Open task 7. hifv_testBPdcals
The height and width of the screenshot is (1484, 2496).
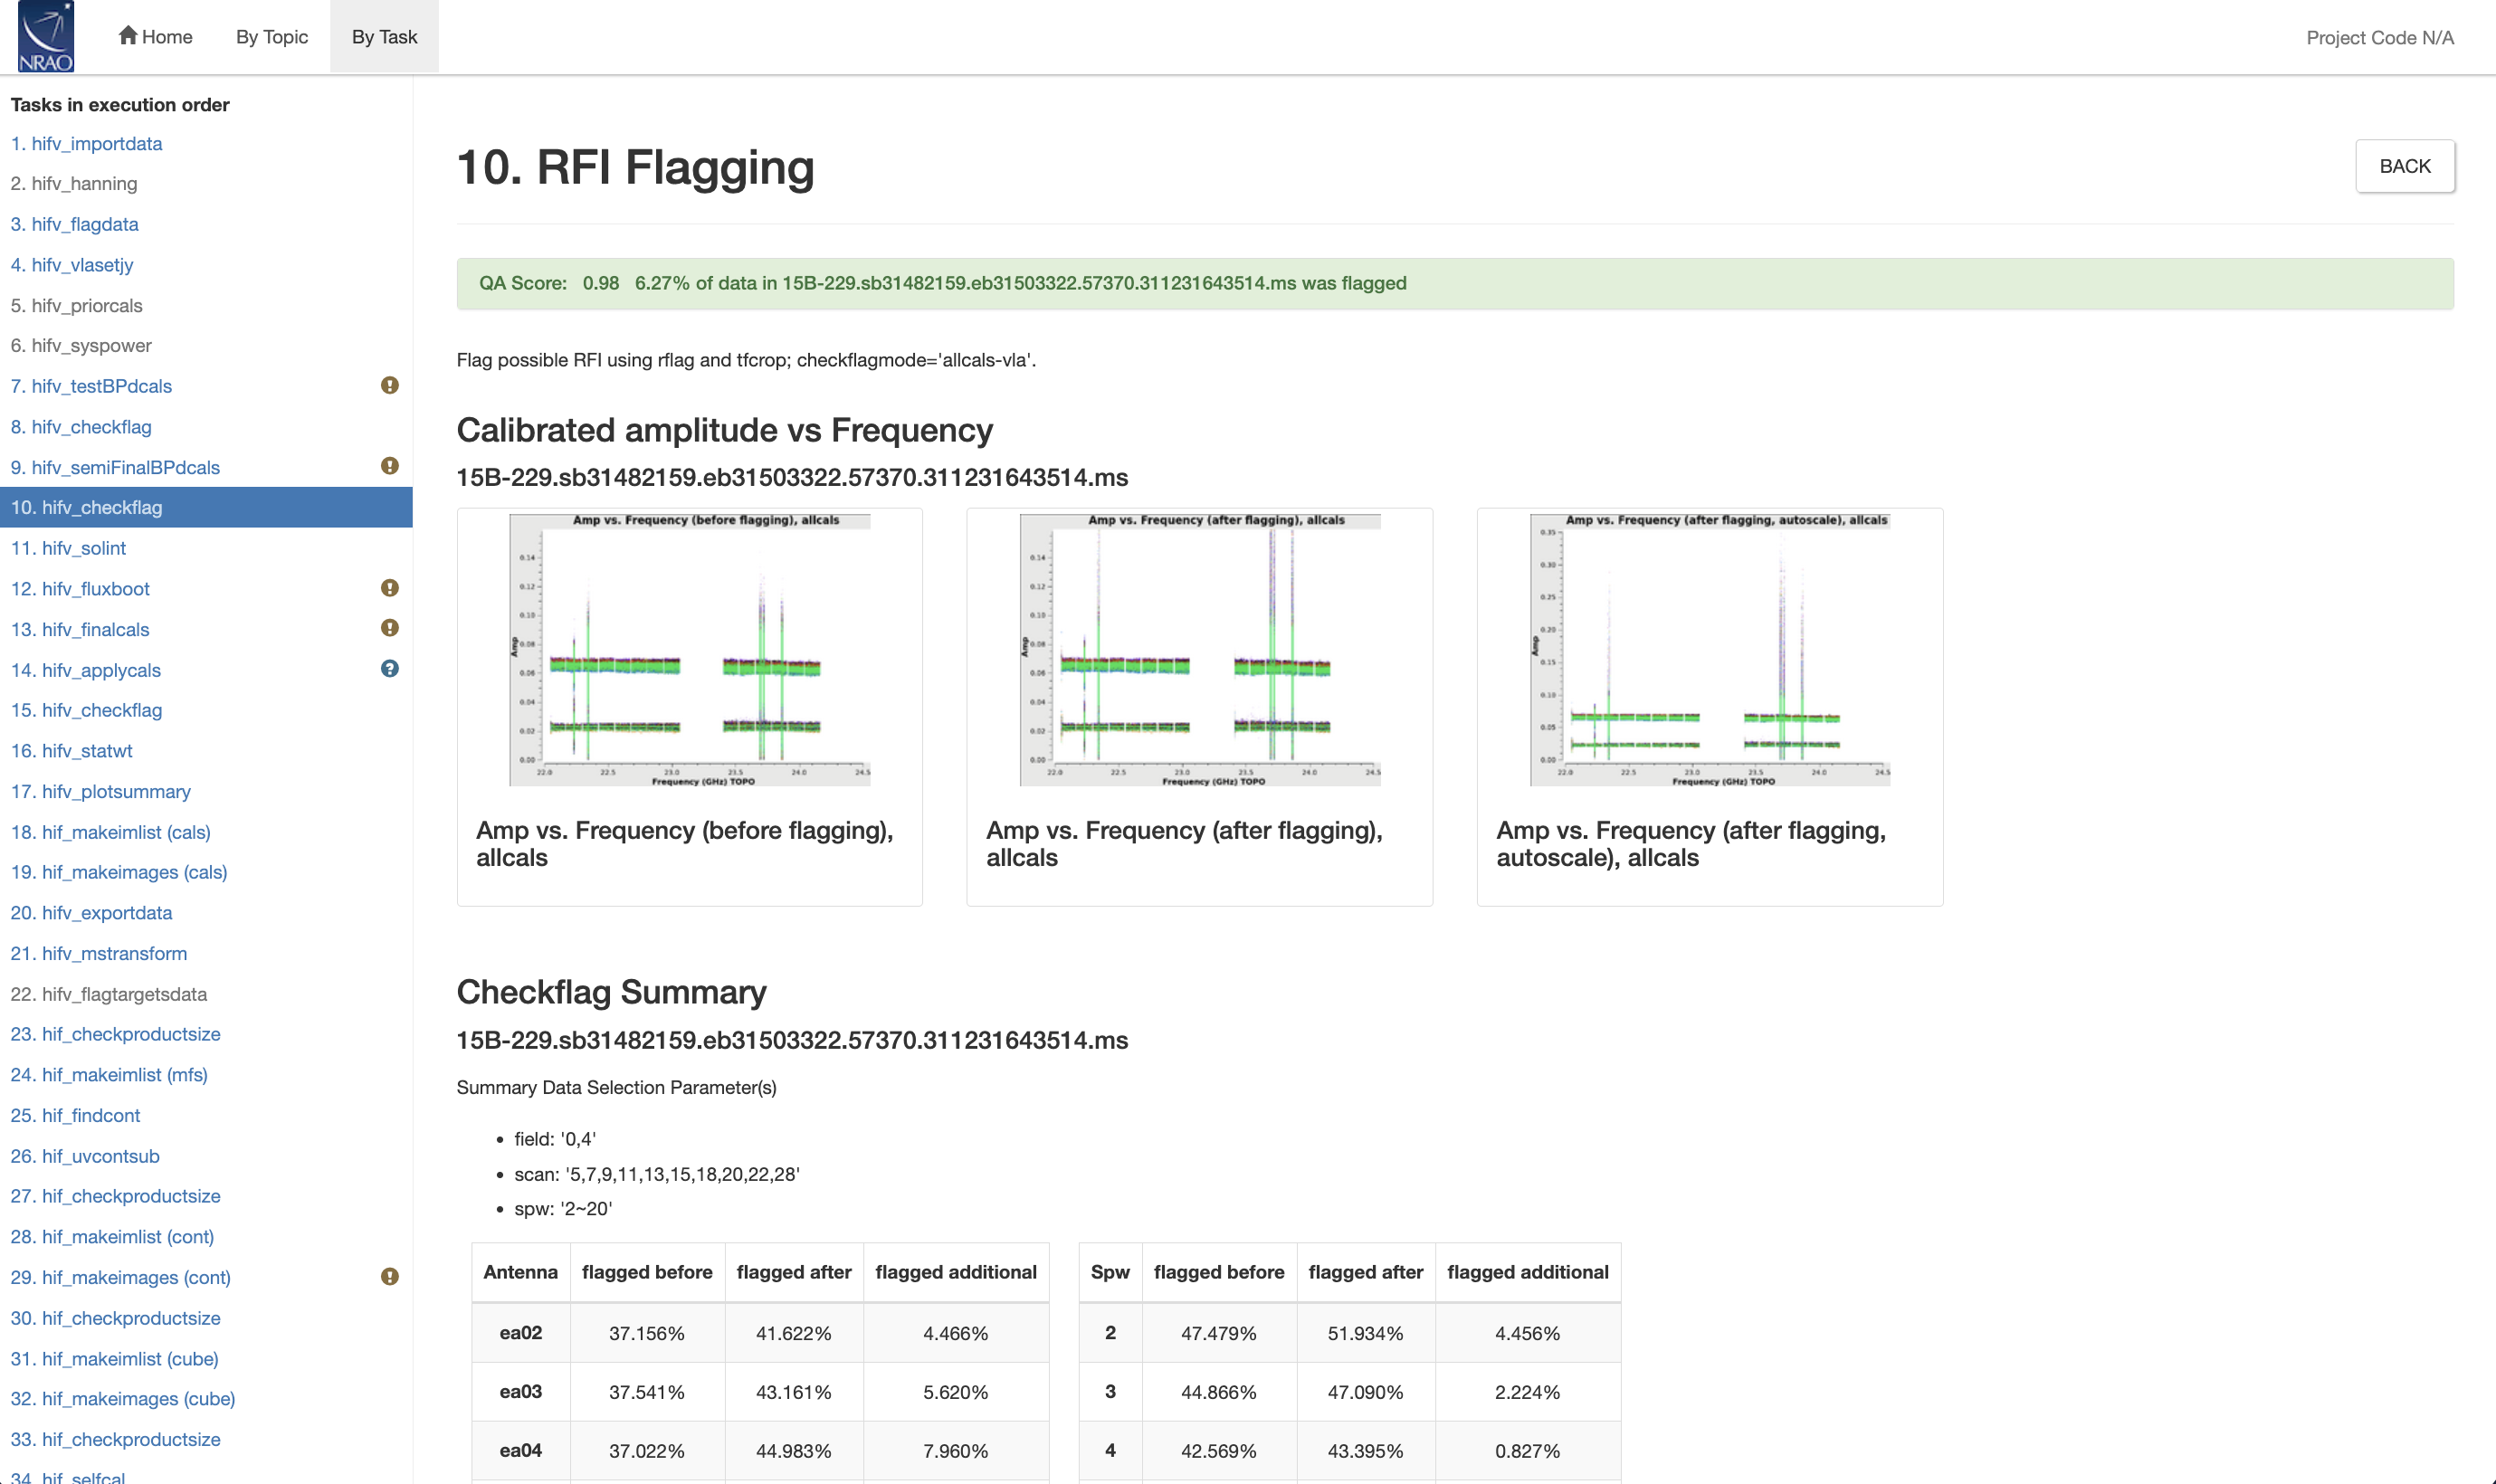click(91, 387)
